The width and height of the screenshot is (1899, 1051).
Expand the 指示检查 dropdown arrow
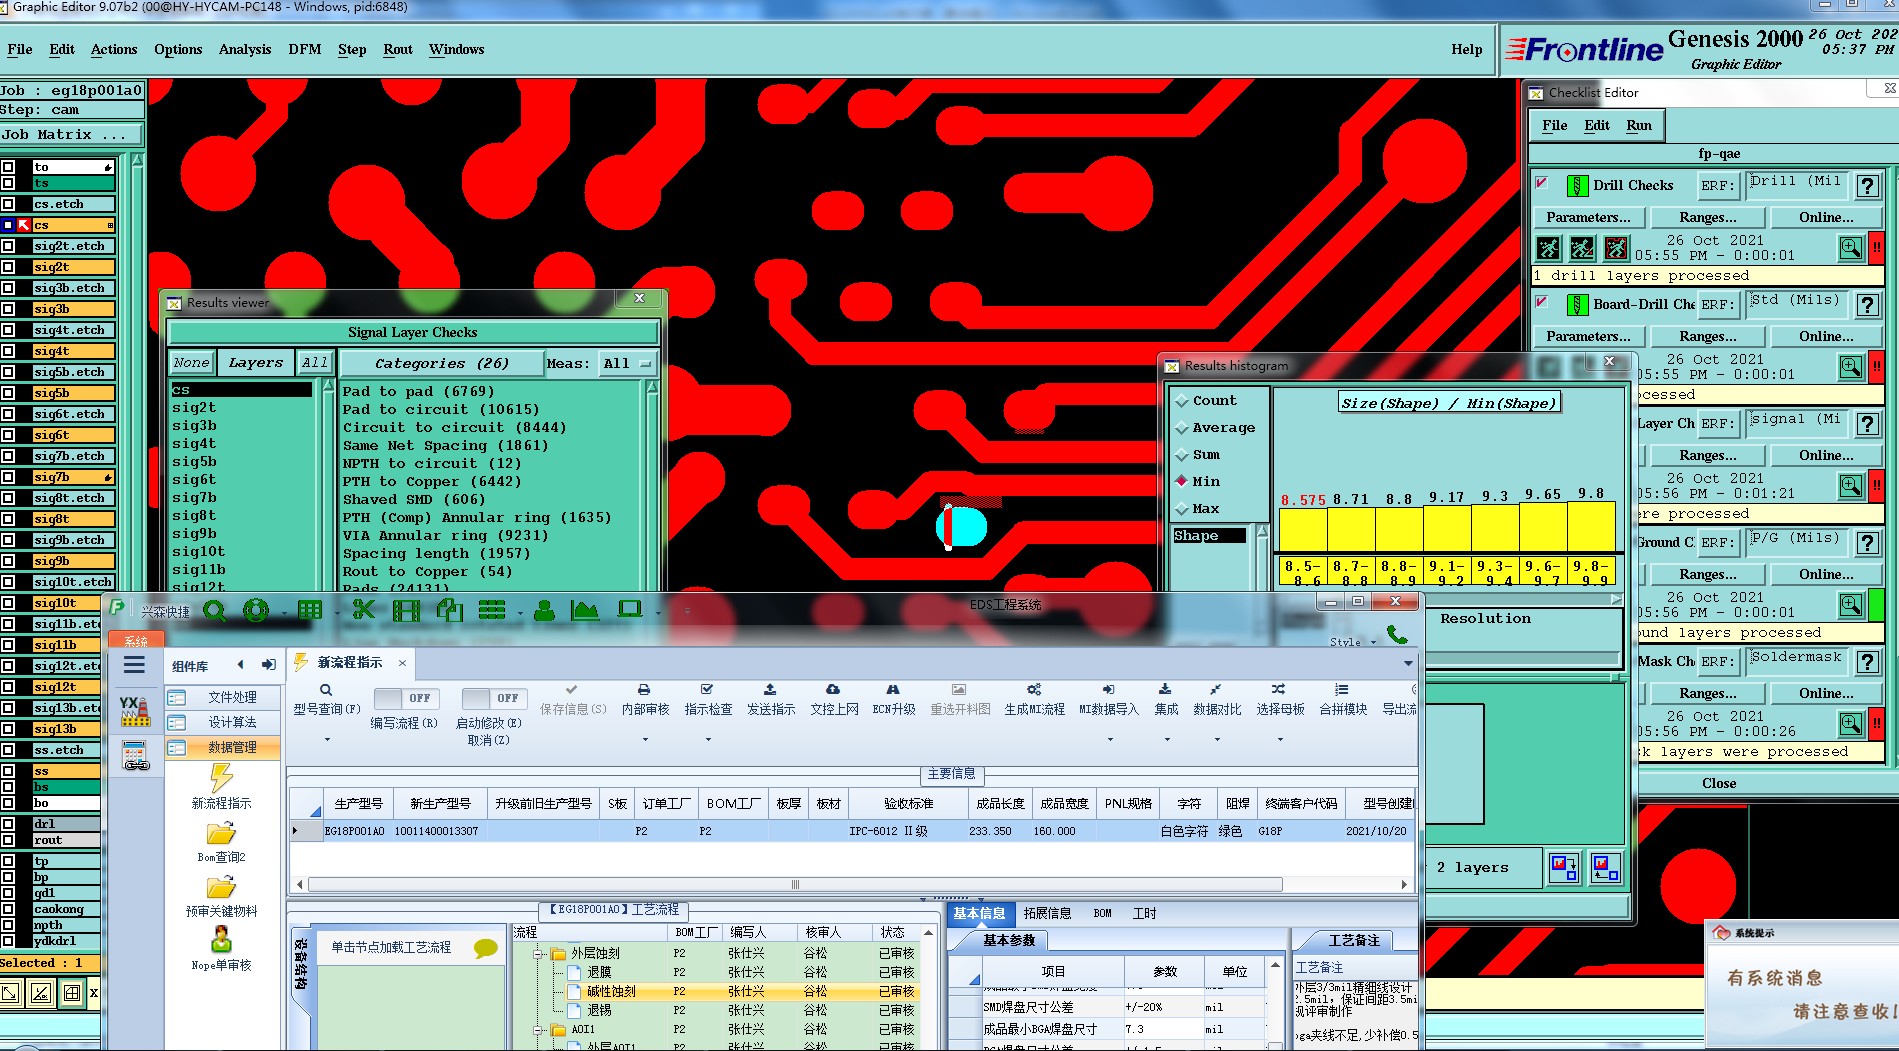pos(708,740)
